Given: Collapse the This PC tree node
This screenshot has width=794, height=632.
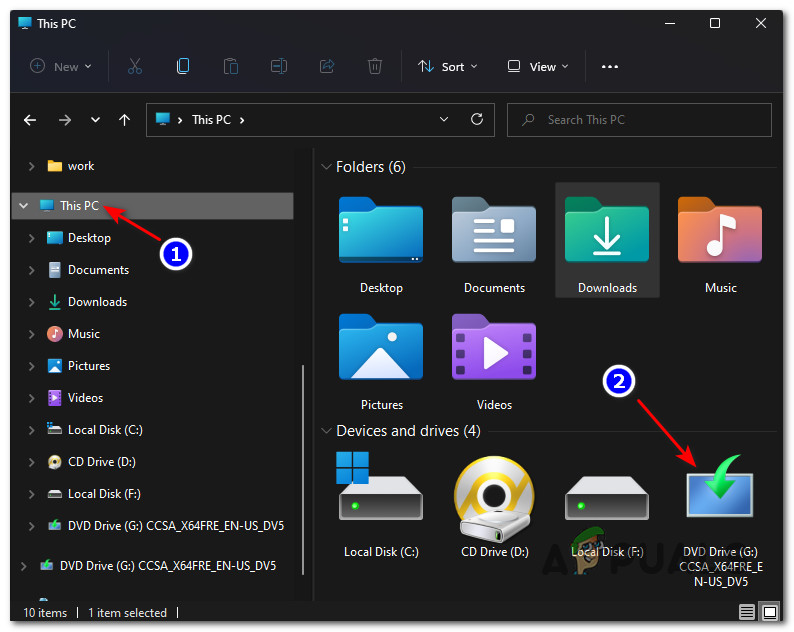Looking at the screenshot, I should [24, 206].
